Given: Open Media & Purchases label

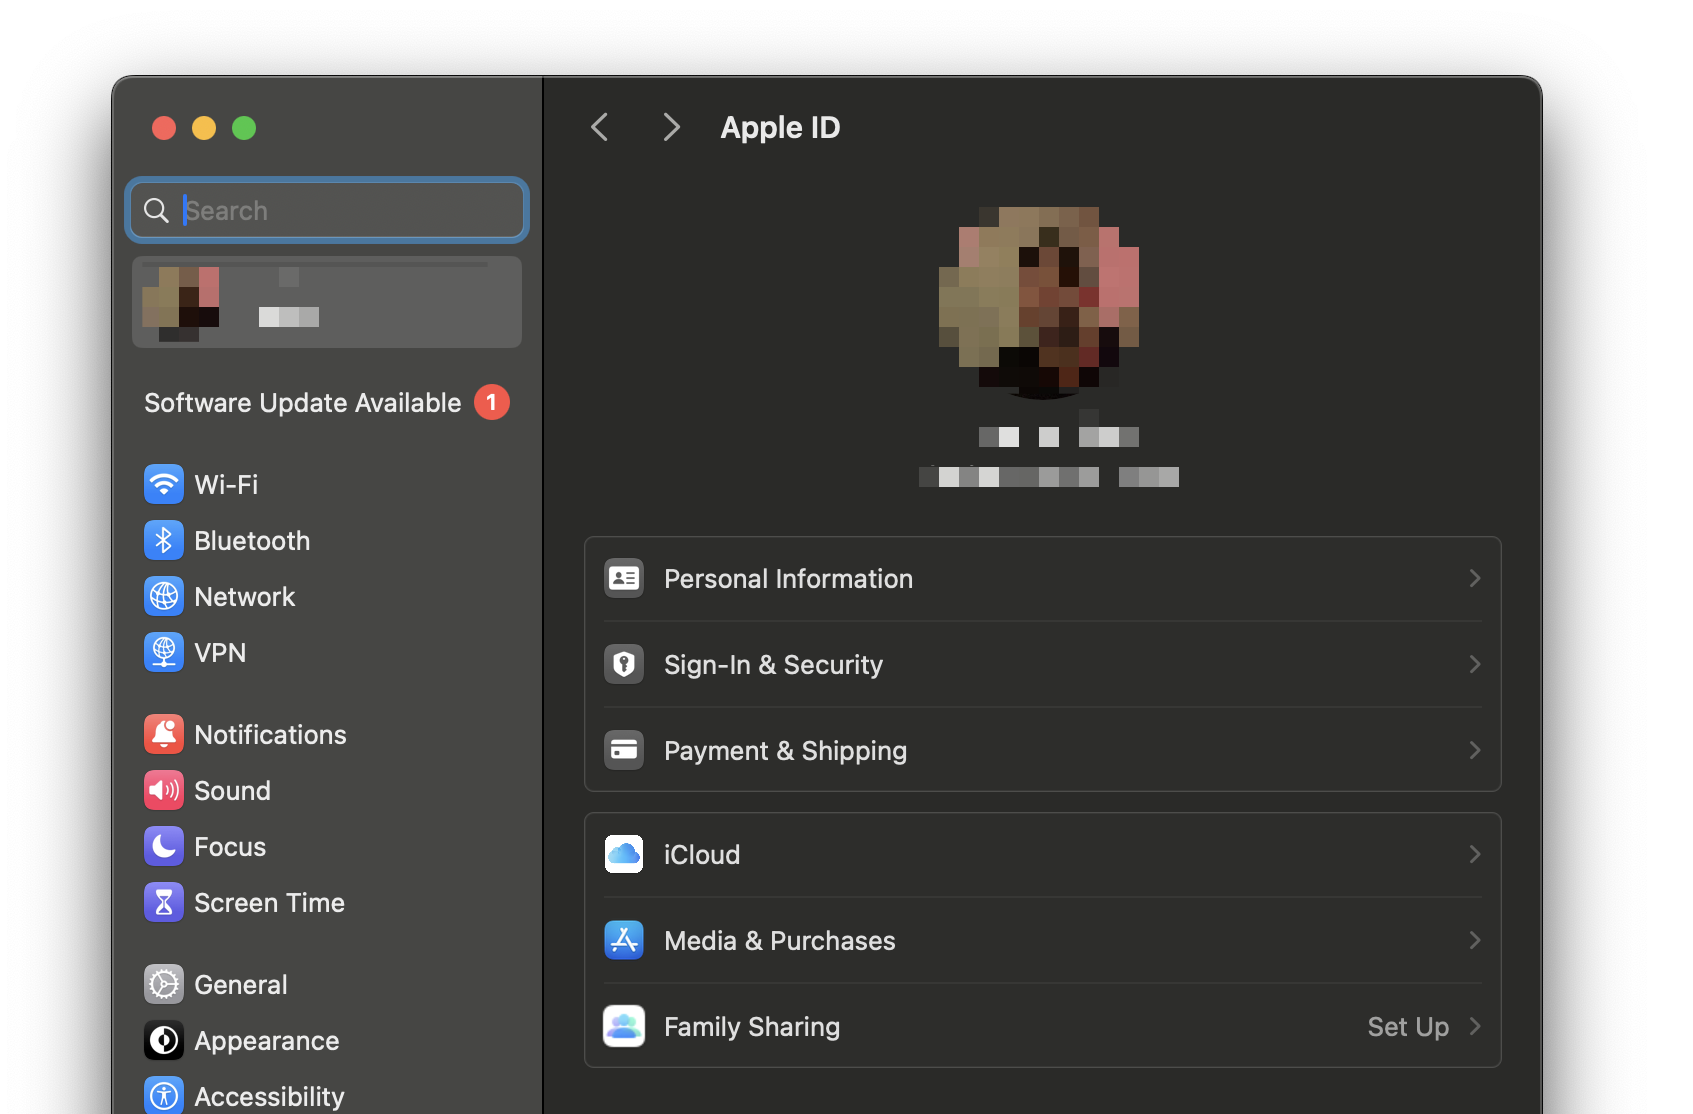Looking at the screenshot, I should (x=780, y=941).
